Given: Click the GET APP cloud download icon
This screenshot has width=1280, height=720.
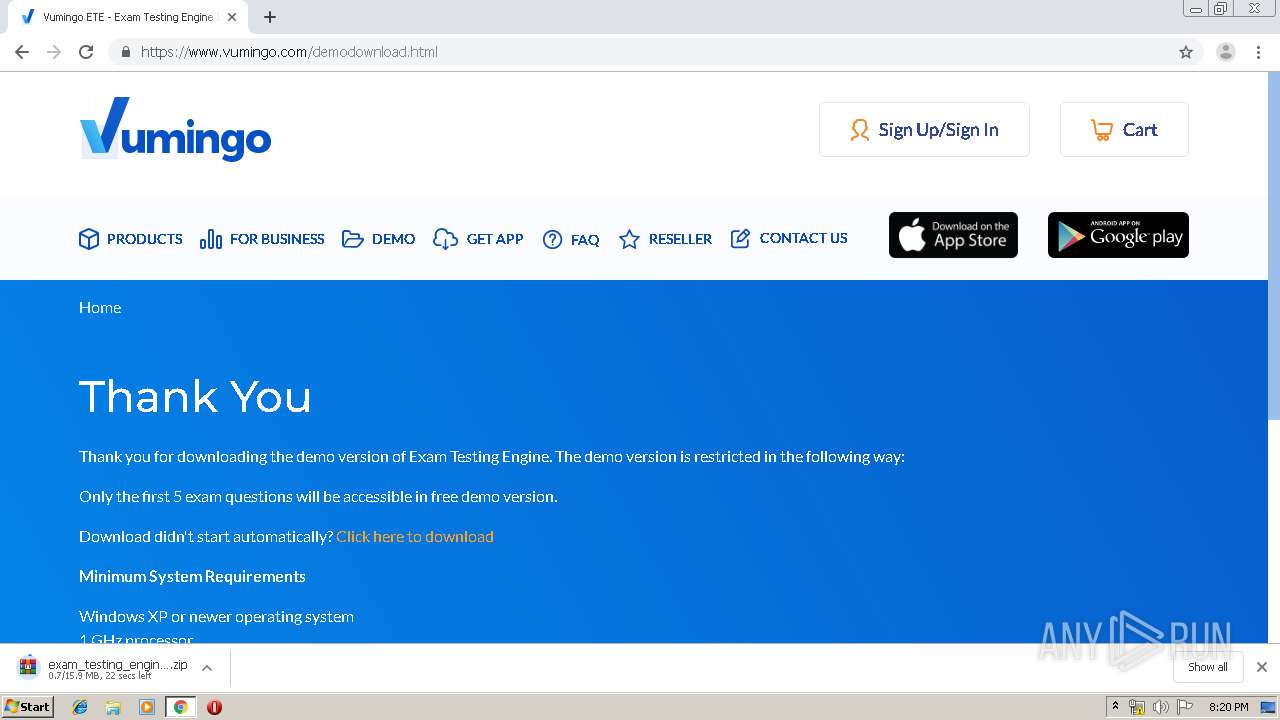Looking at the screenshot, I should [x=445, y=239].
